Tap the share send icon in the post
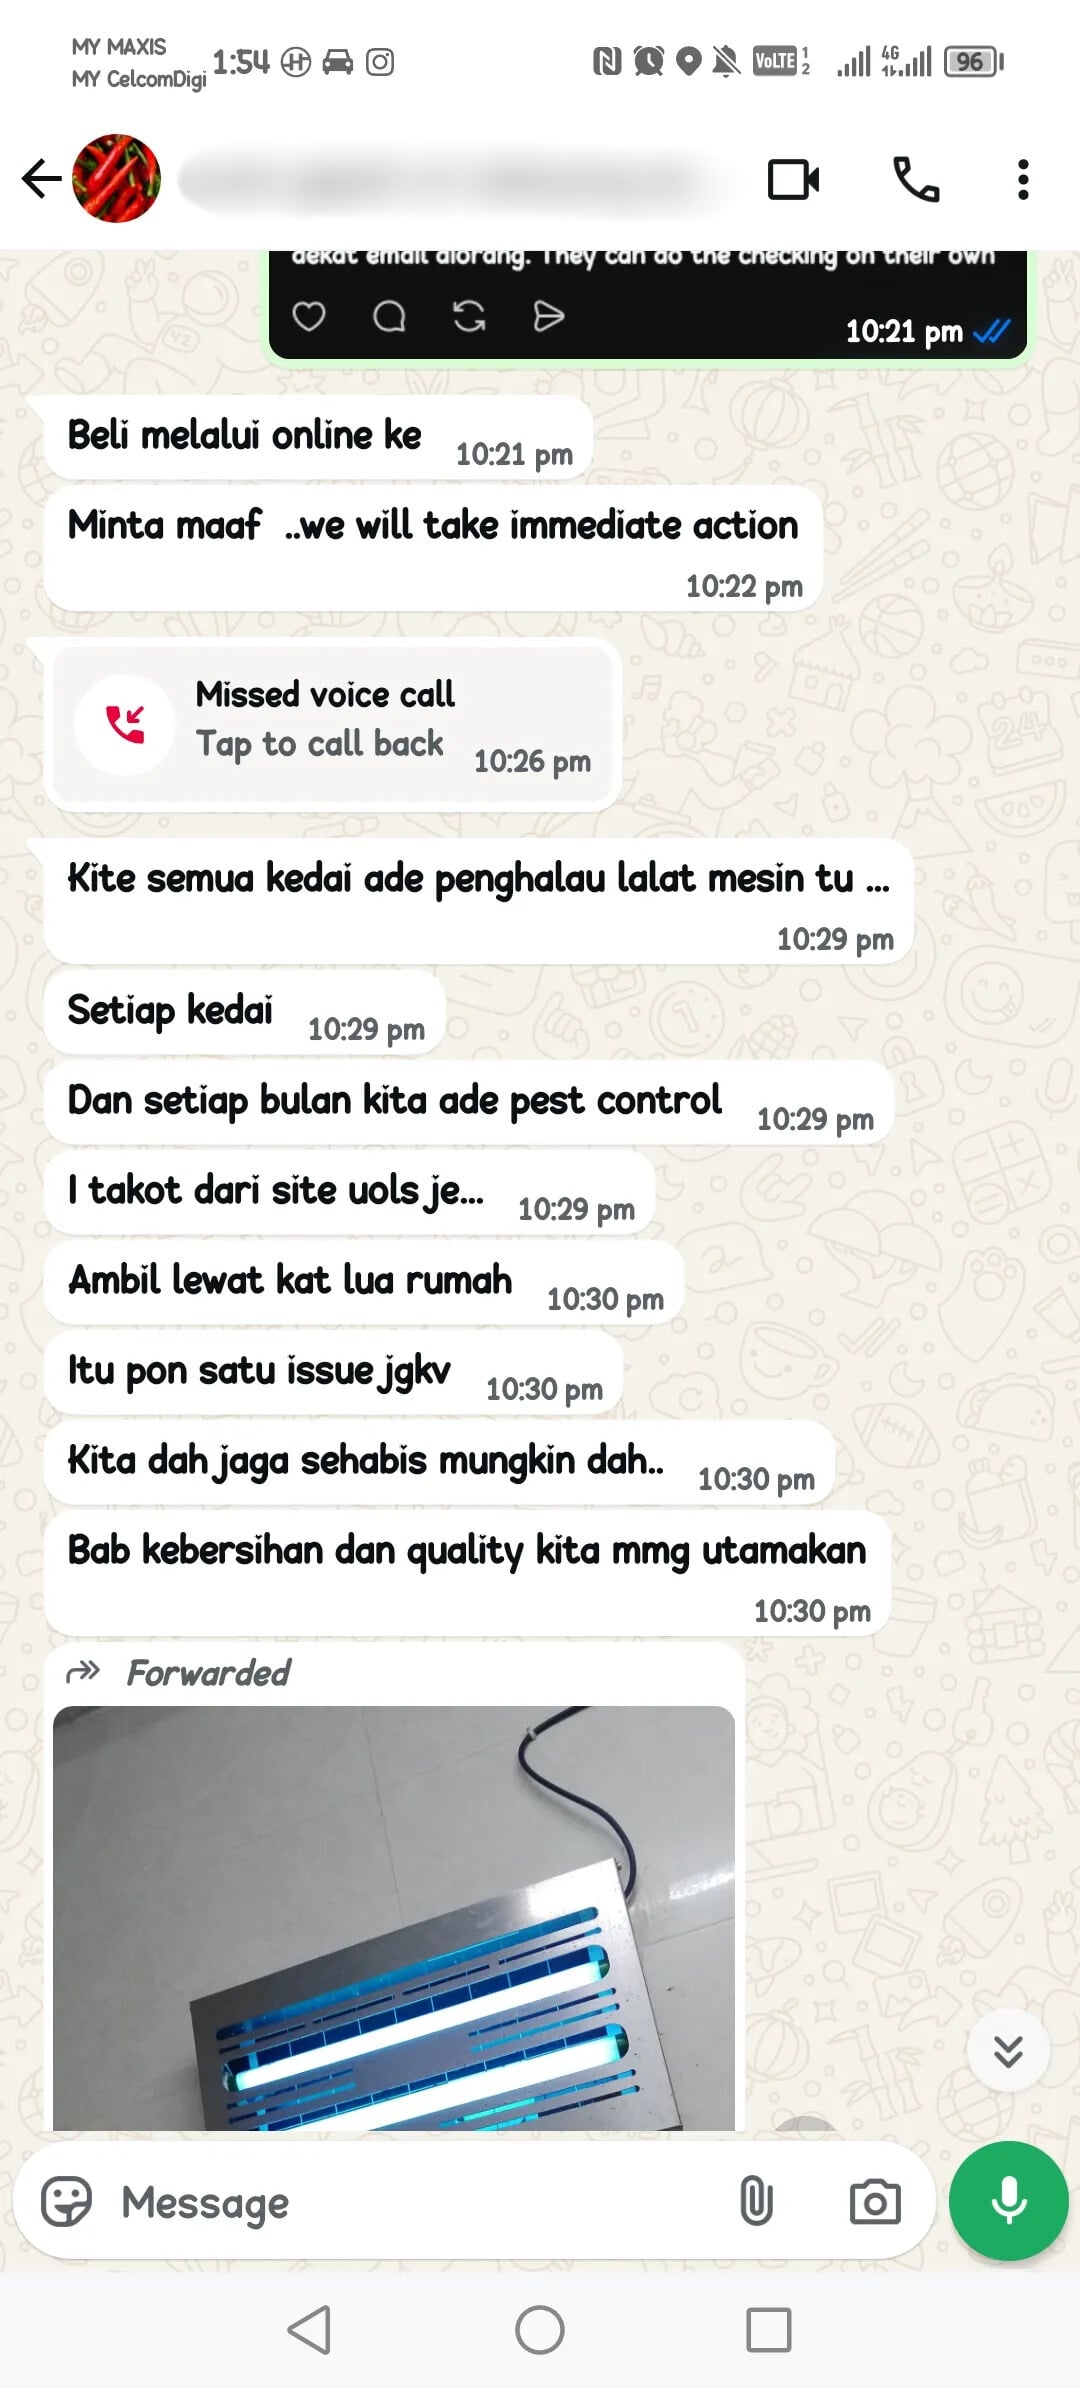Screen dimensions: 1080x2388 point(548,317)
